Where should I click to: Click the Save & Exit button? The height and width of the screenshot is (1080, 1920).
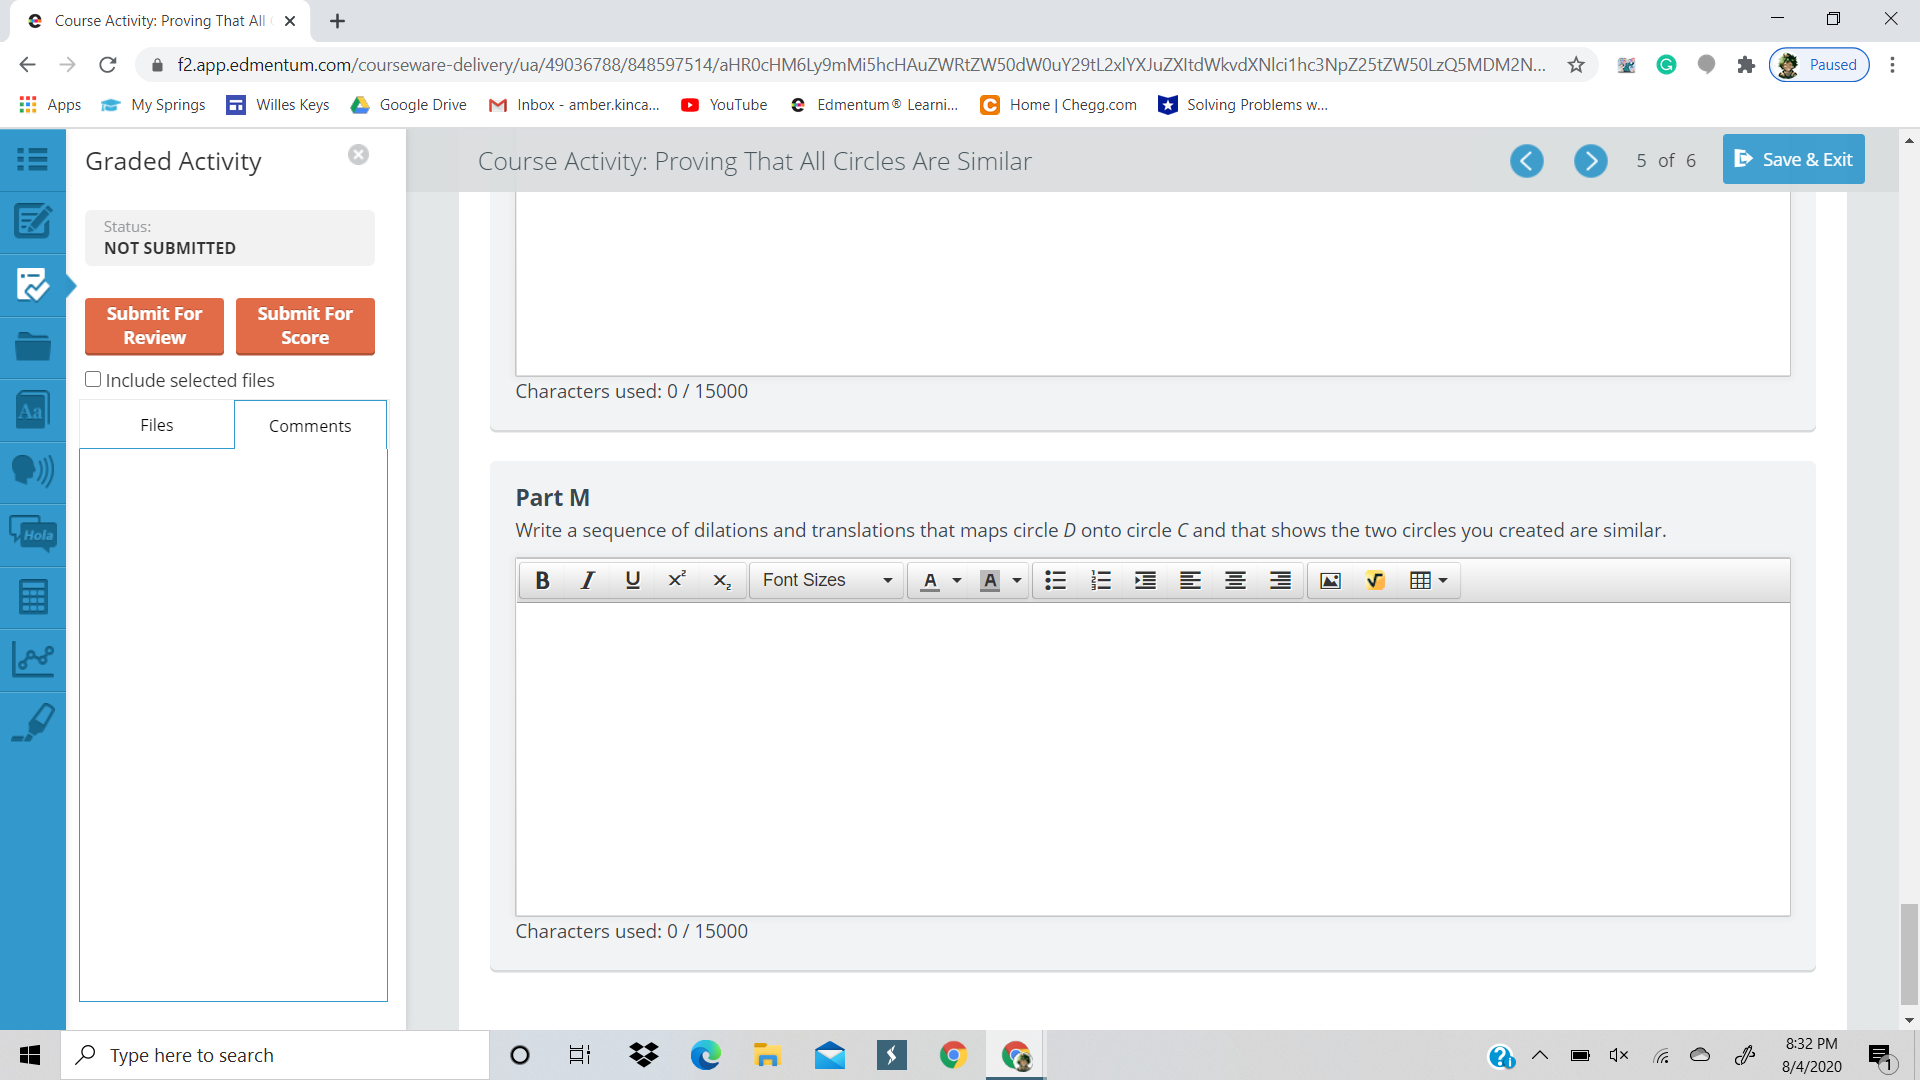[x=1793, y=159]
